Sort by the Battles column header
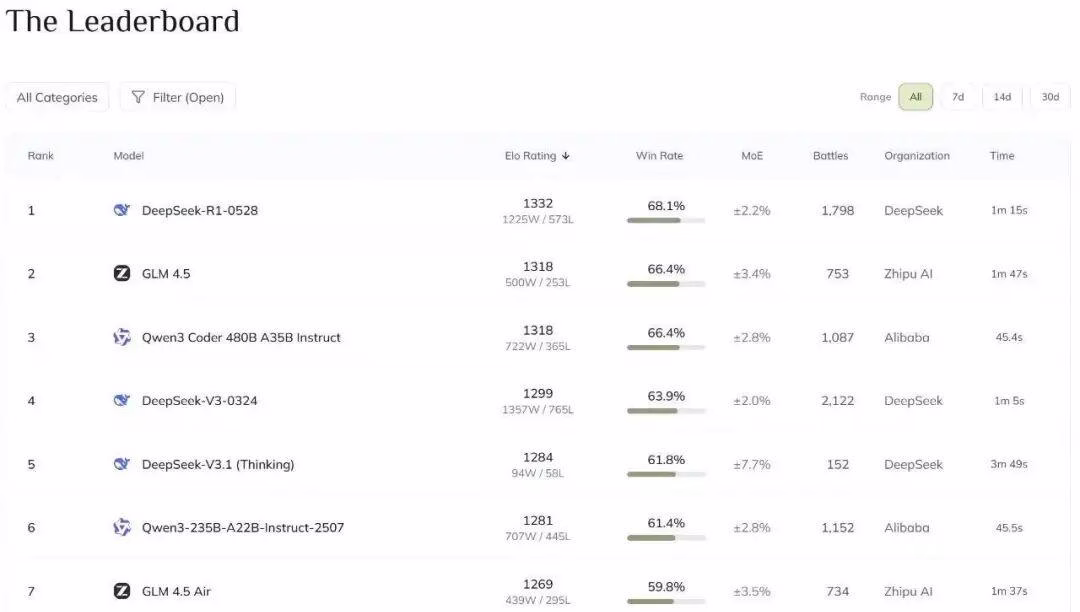Screen dimensions: 1080x612 click(x=830, y=156)
